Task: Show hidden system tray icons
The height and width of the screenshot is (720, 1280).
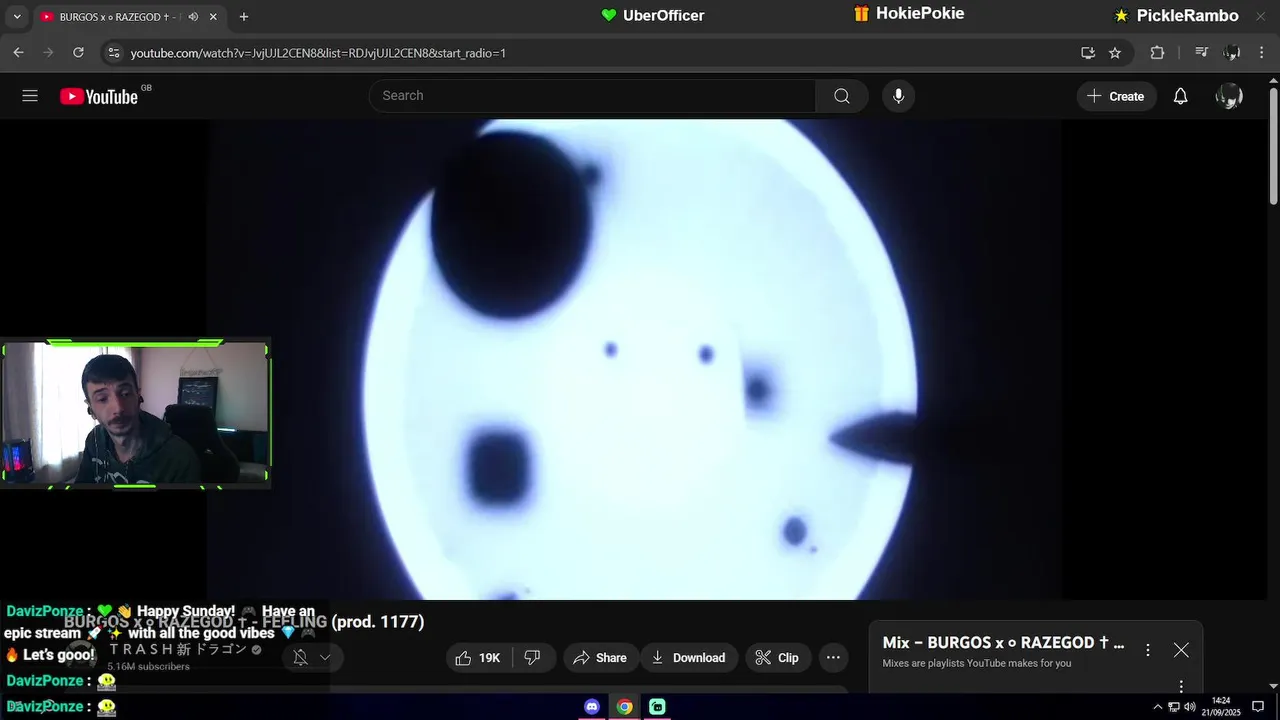Action: pyautogui.click(x=1158, y=707)
